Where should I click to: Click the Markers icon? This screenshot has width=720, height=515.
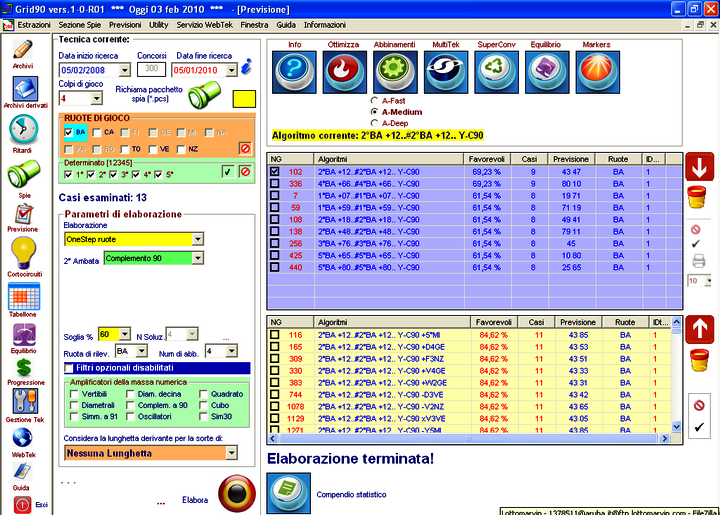pyautogui.click(x=596, y=72)
